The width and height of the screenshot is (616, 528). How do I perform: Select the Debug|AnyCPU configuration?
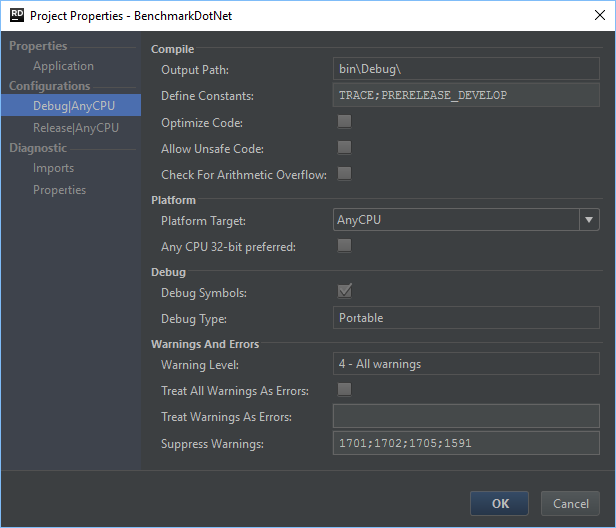tap(71, 105)
